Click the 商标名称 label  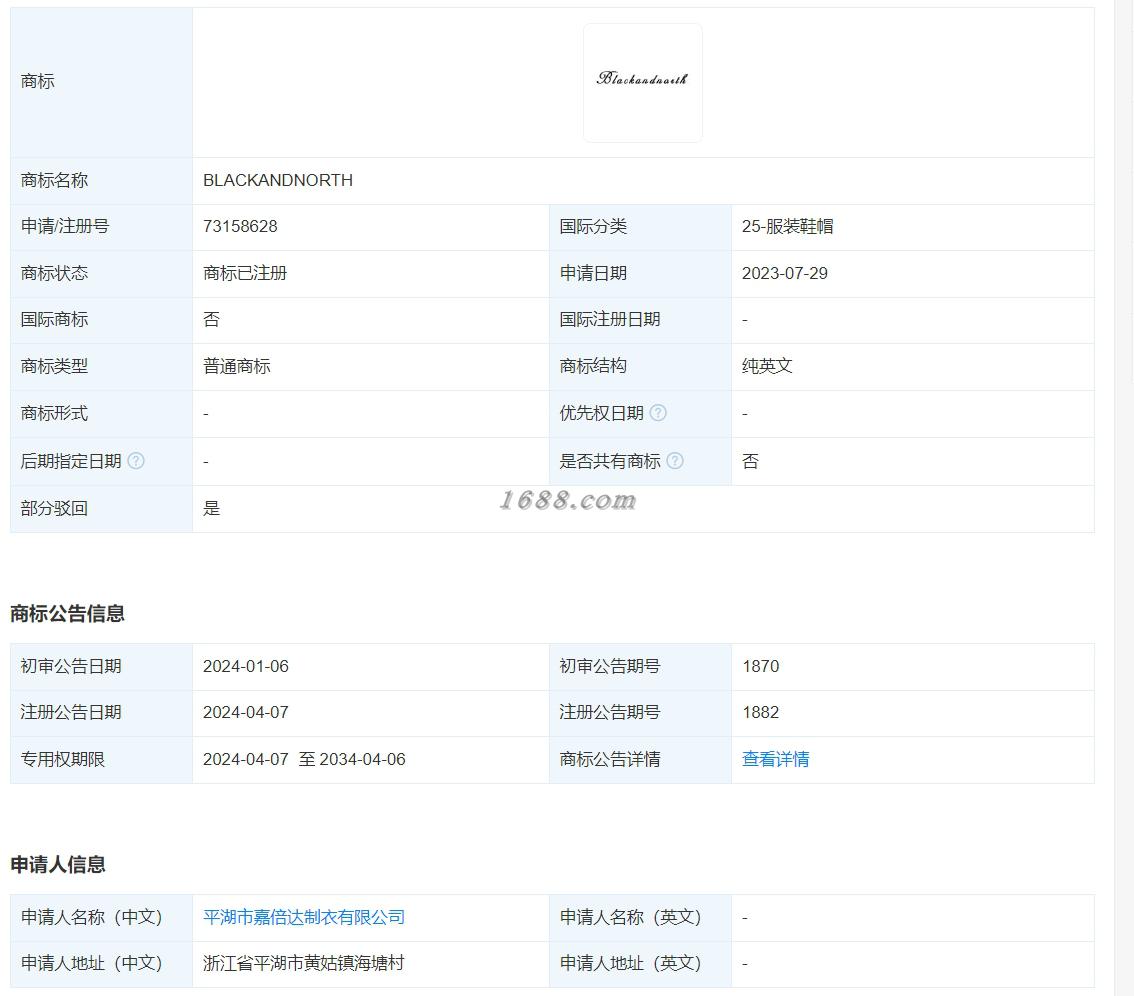point(54,180)
